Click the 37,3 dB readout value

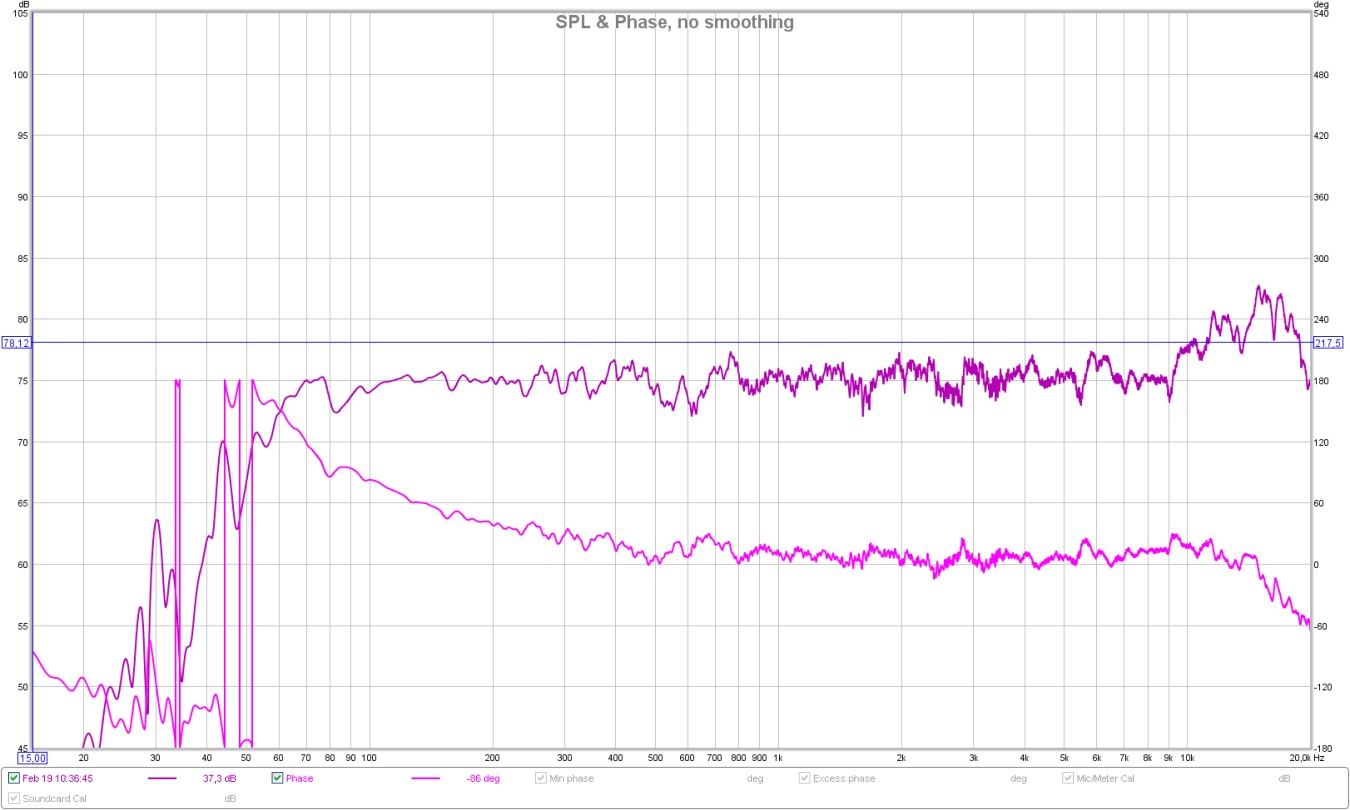coord(219,778)
